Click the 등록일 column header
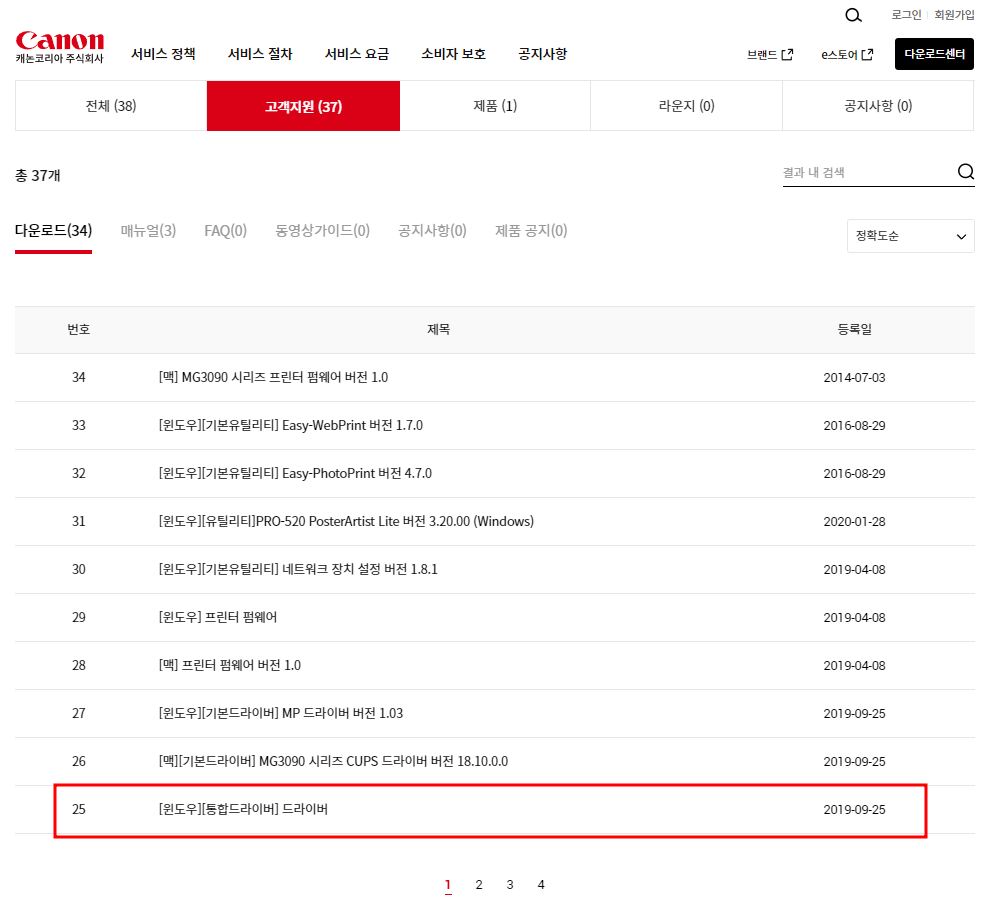986x902 pixels. point(854,329)
